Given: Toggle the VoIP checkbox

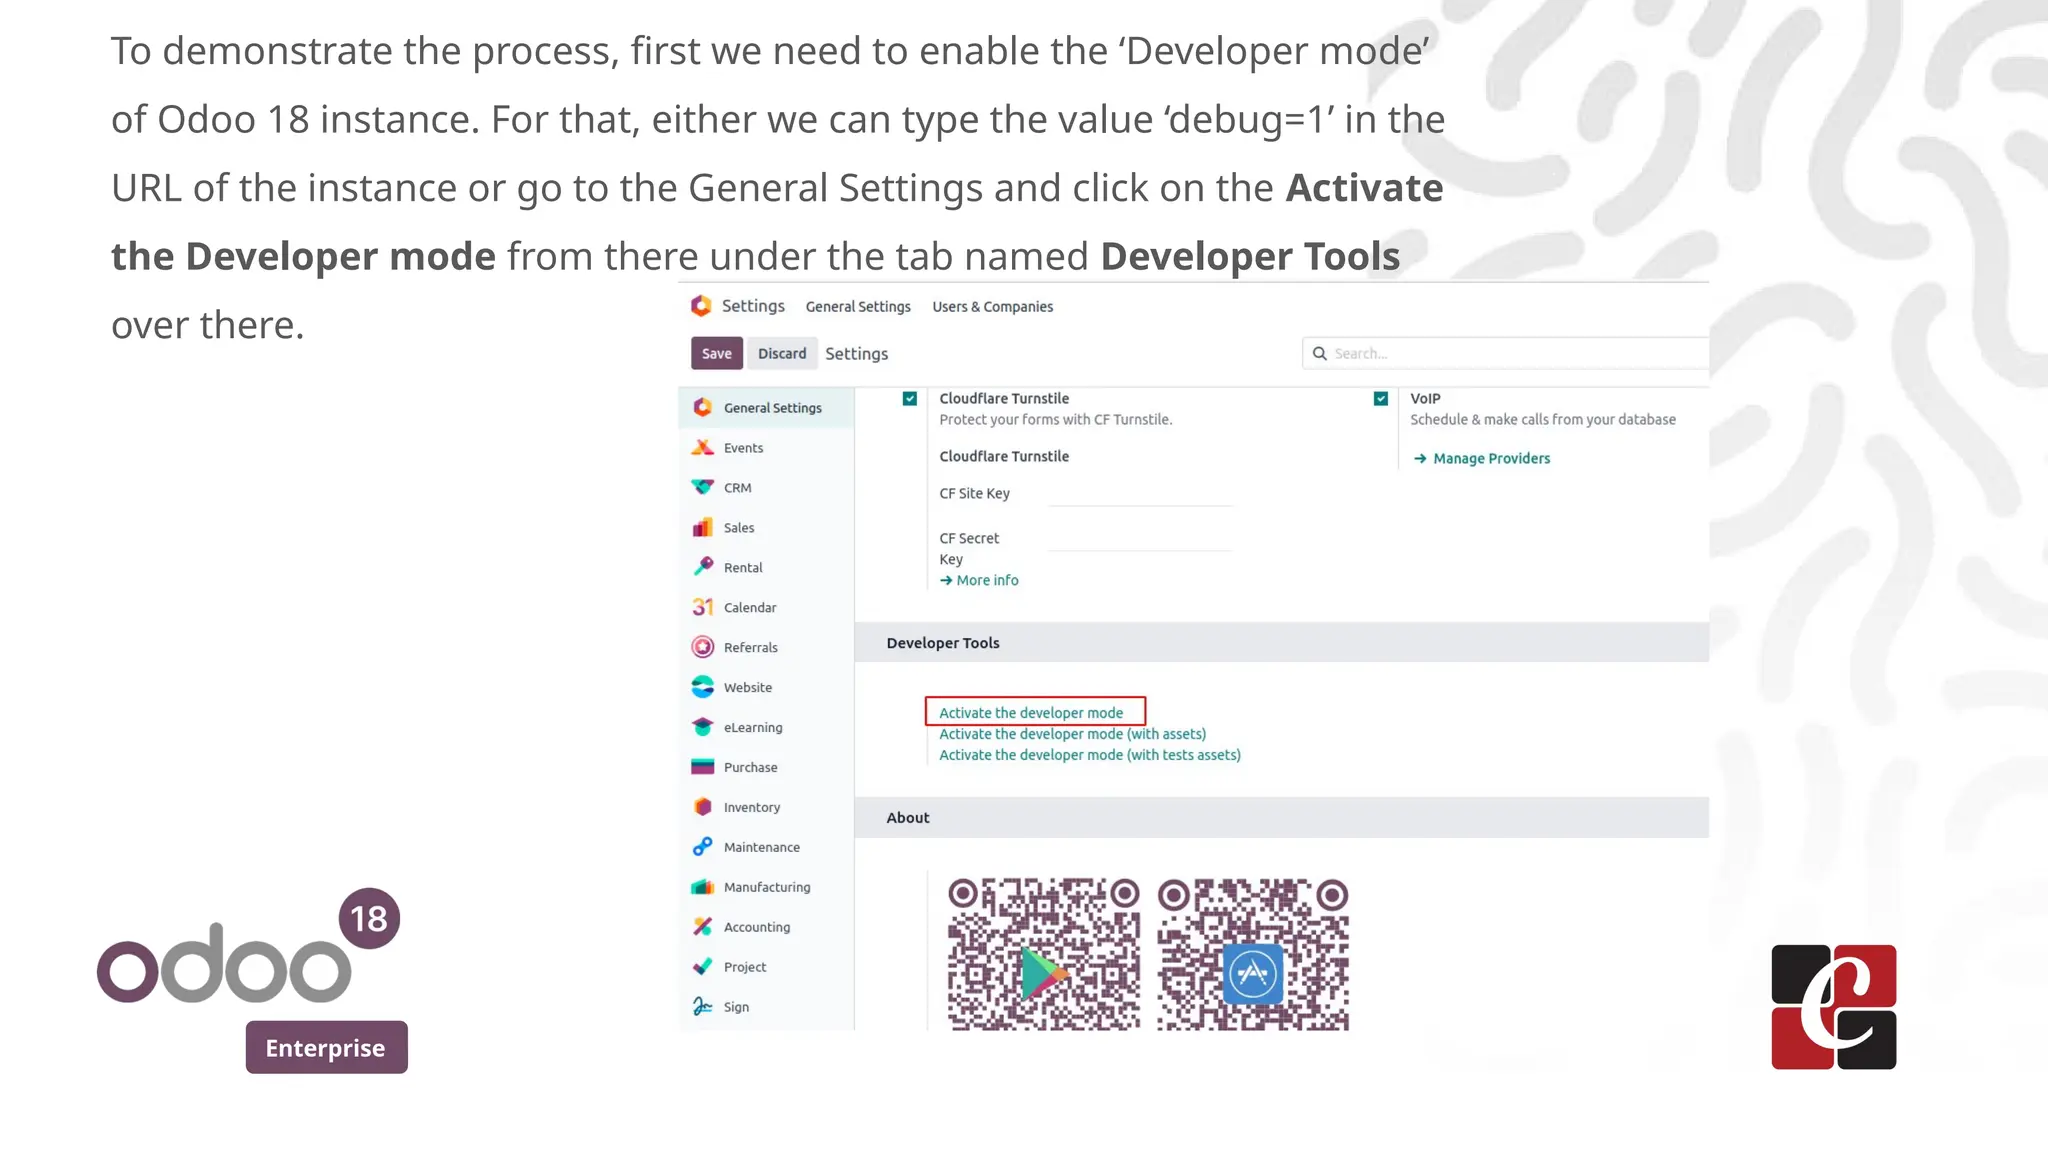Looking at the screenshot, I should pyautogui.click(x=1381, y=399).
